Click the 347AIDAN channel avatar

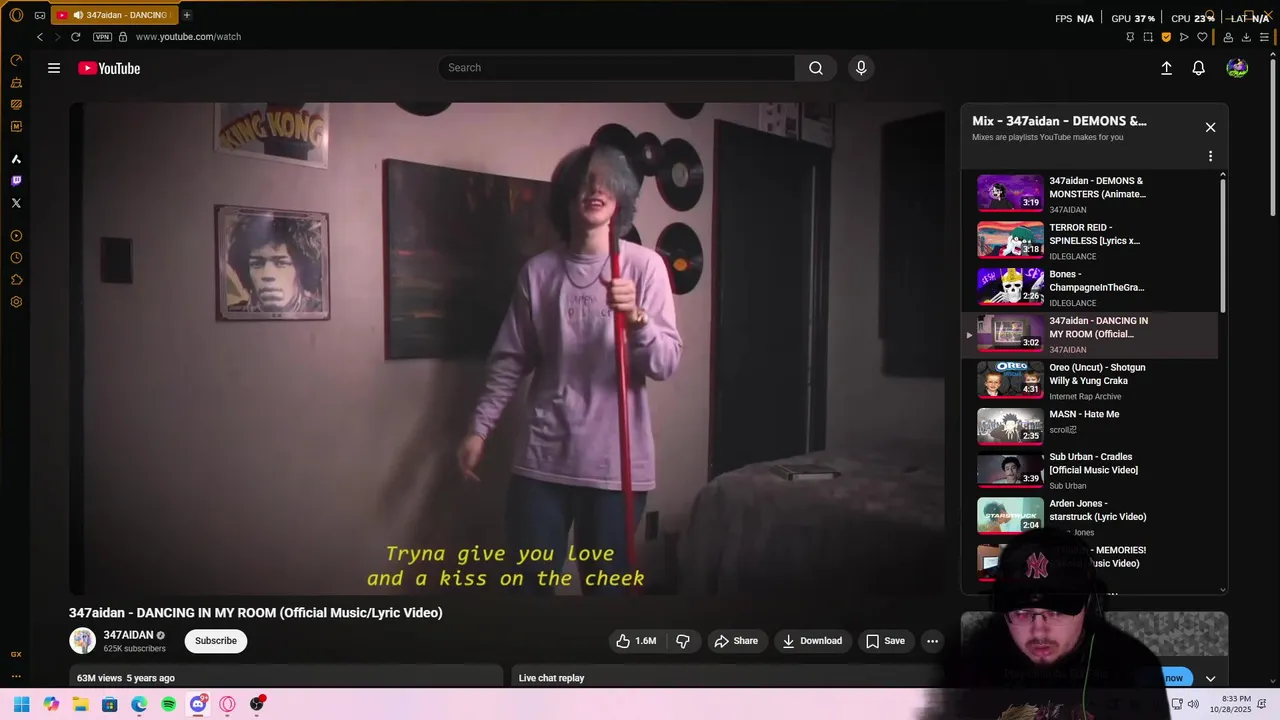pos(82,641)
